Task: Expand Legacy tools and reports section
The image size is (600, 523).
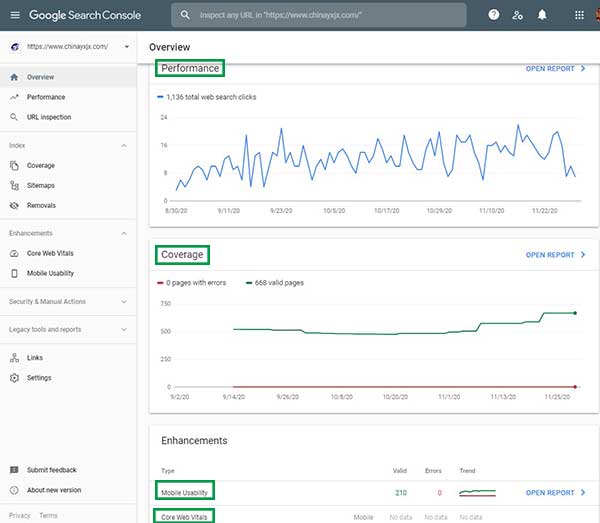Action: [x=124, y=329]
